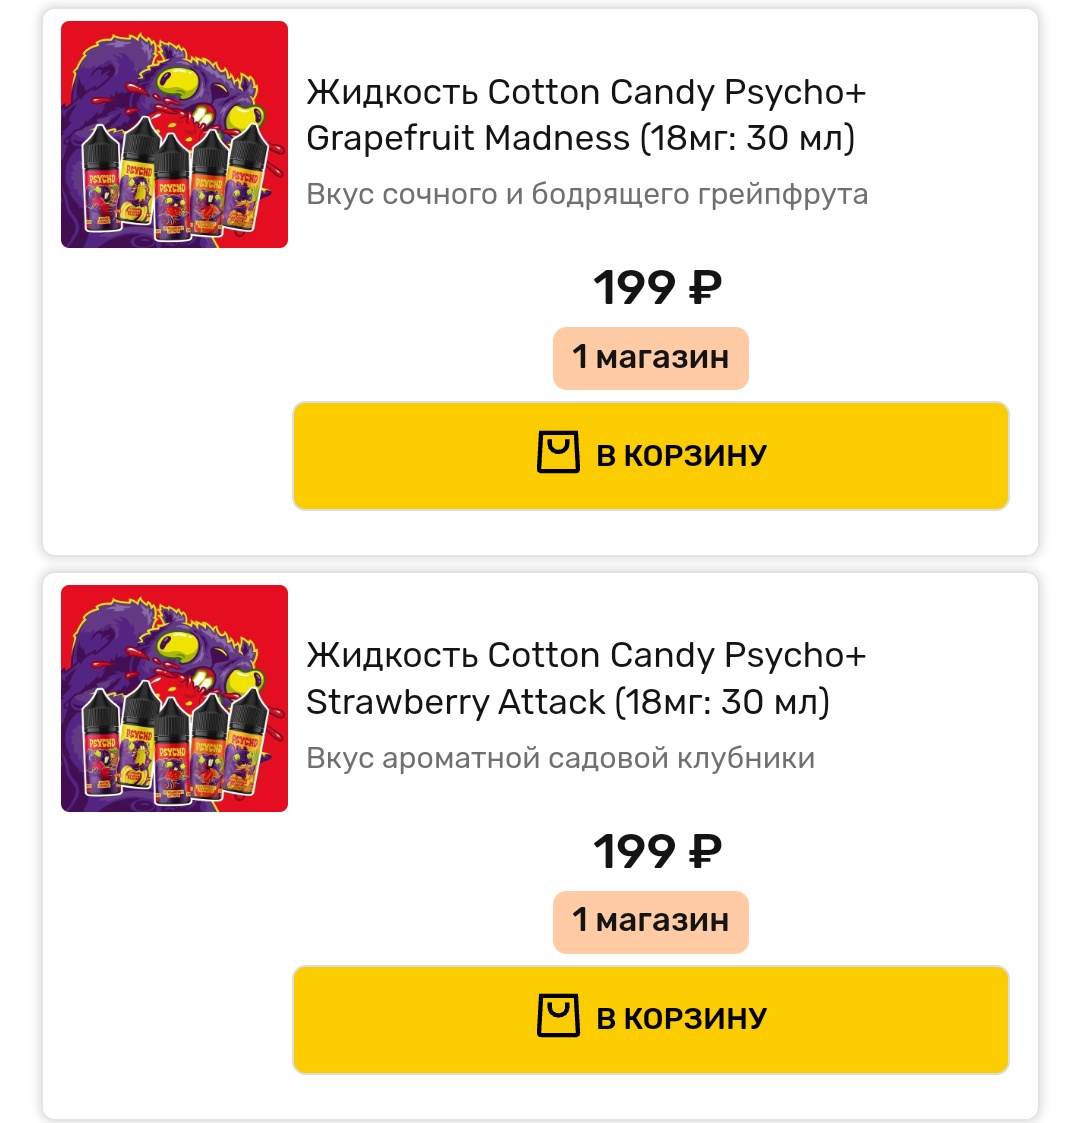Click the shopping bag icon for Strawberry Attack
This screenshot has width=1080, height=1123.
[x=558, y=1017]
